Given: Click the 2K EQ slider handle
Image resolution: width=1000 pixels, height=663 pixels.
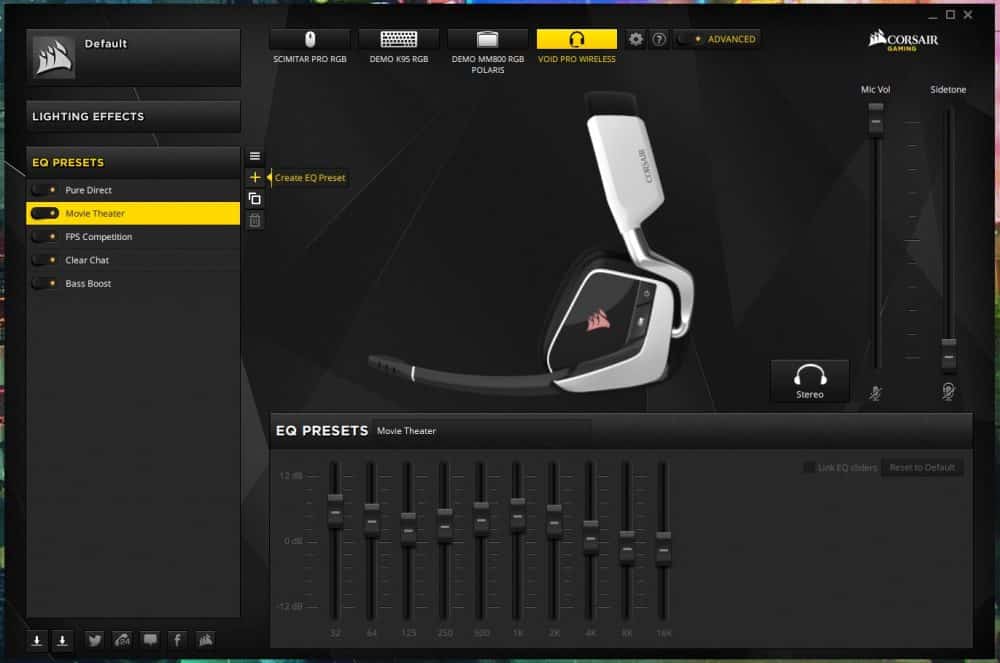Looking at the screenshot, I should click(x=554, y=522).
